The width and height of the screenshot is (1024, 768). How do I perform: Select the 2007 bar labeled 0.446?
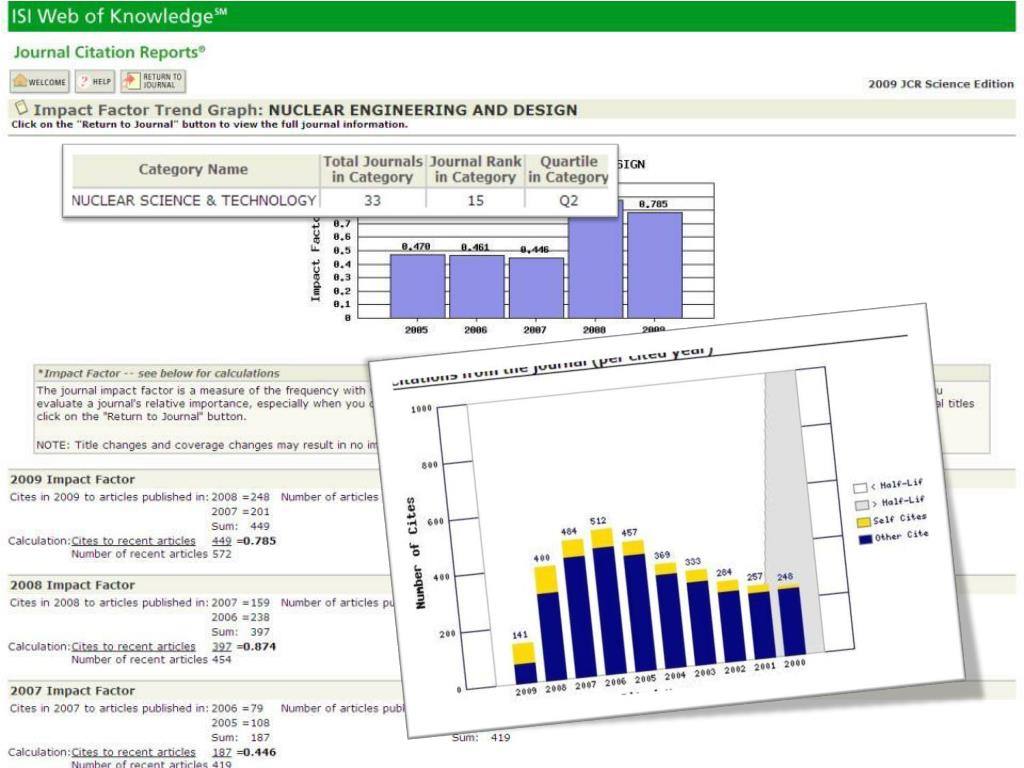[x=536, y=288]
